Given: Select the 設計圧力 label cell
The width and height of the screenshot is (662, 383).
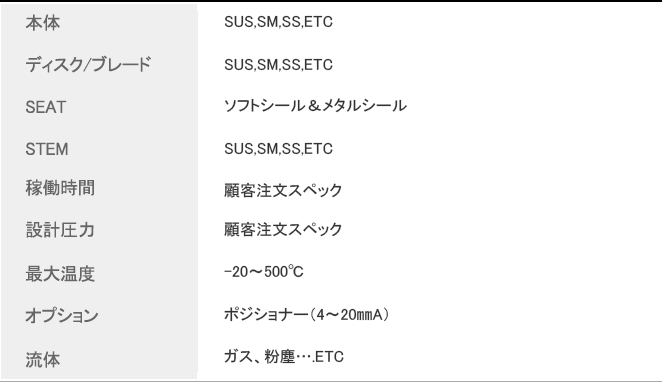Looking at the screenshot, I should pyautogui.click(x=60, y=230).
